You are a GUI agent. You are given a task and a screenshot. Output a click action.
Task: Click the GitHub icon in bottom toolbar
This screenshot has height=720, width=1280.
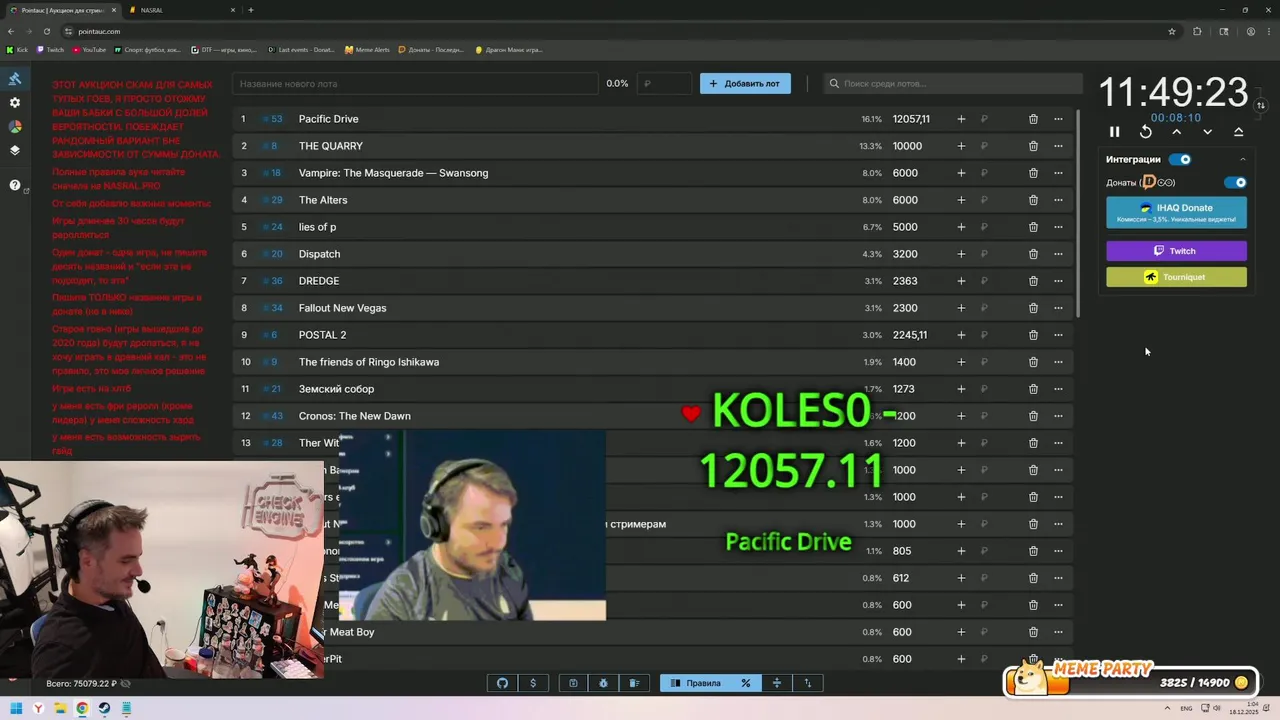pyautogui.click(x=503, y=683)
